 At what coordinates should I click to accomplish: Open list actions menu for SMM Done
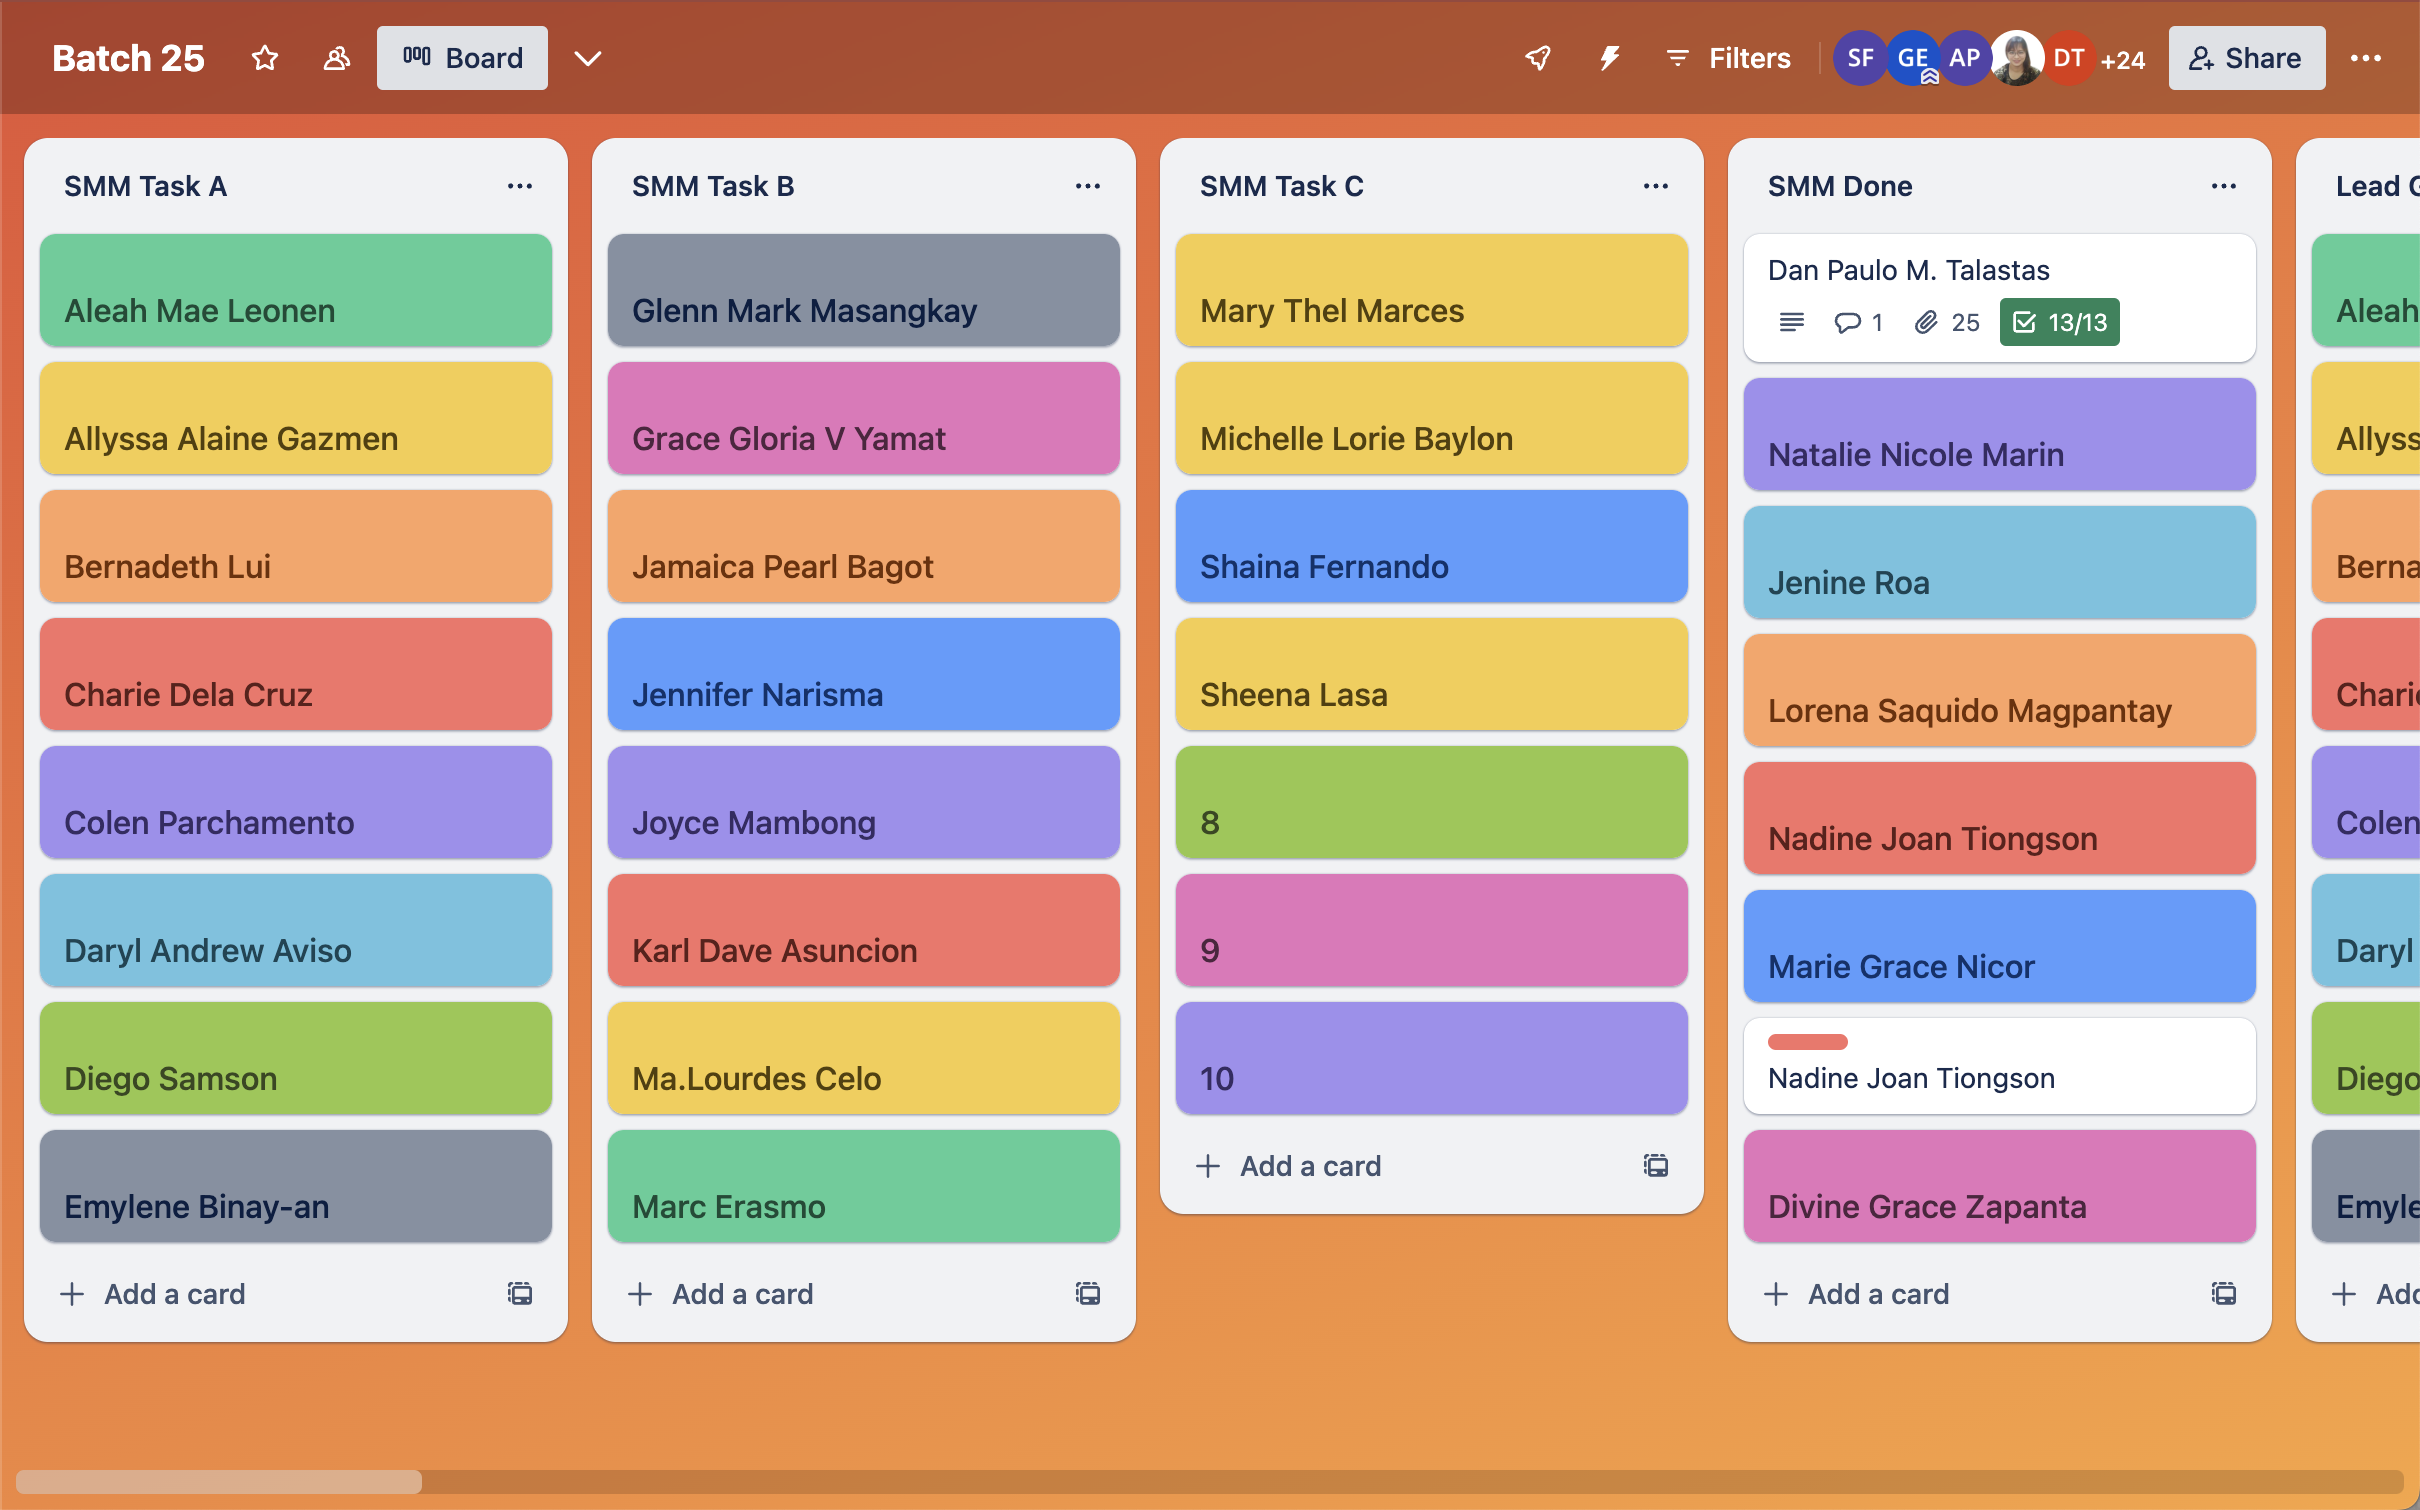coord(2224,186)
